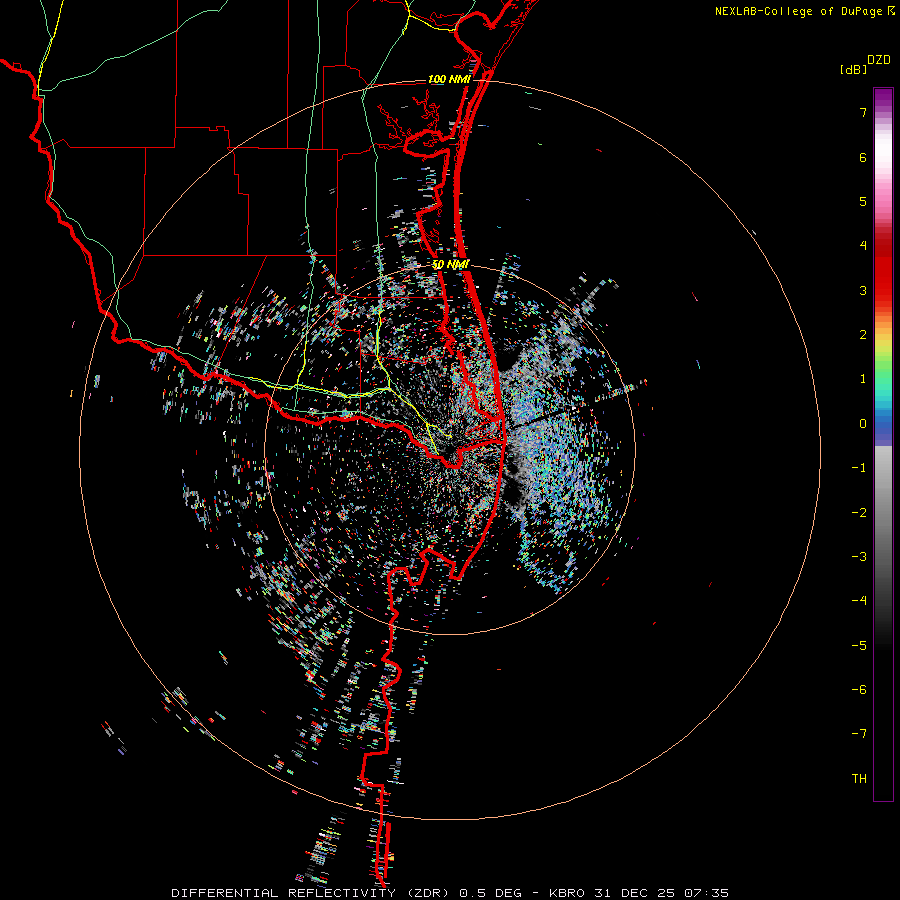900x900 pixels.
Task: Click the DZD color scale title
Action: pos(879,60)
